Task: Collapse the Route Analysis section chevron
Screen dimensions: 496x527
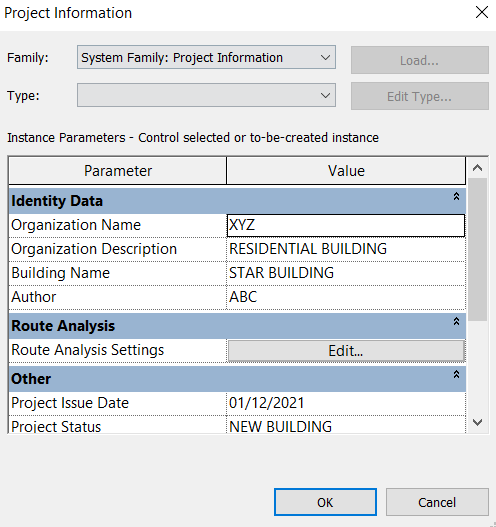Action: pyautogui.click(x=456, y=321)
